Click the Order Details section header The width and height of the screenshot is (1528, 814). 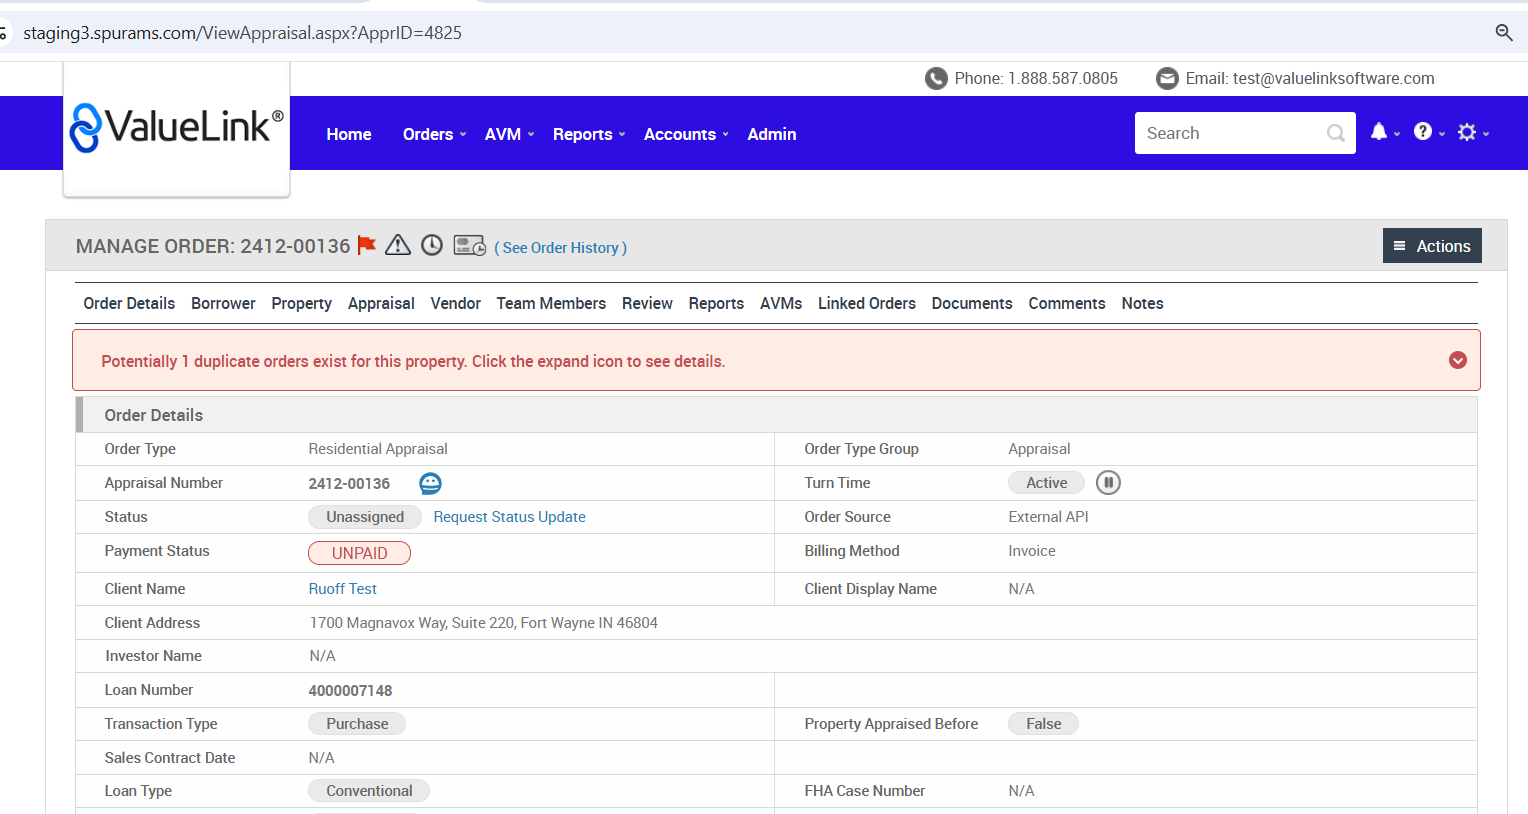[776, 415]
